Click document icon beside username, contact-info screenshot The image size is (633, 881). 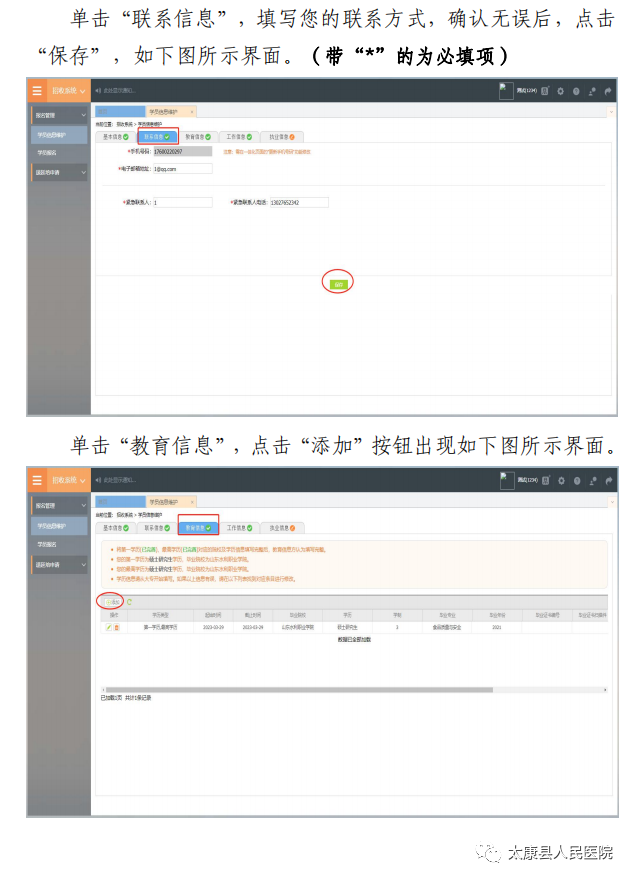(545, 91)
